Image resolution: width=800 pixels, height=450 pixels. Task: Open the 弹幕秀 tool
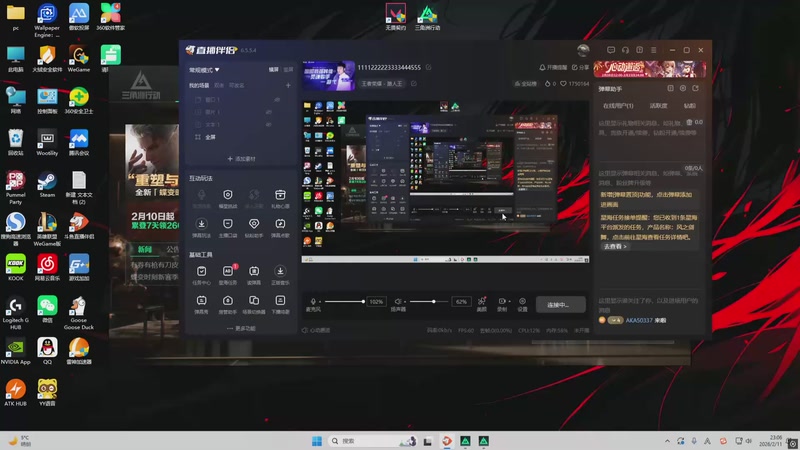tap(202, 304)
